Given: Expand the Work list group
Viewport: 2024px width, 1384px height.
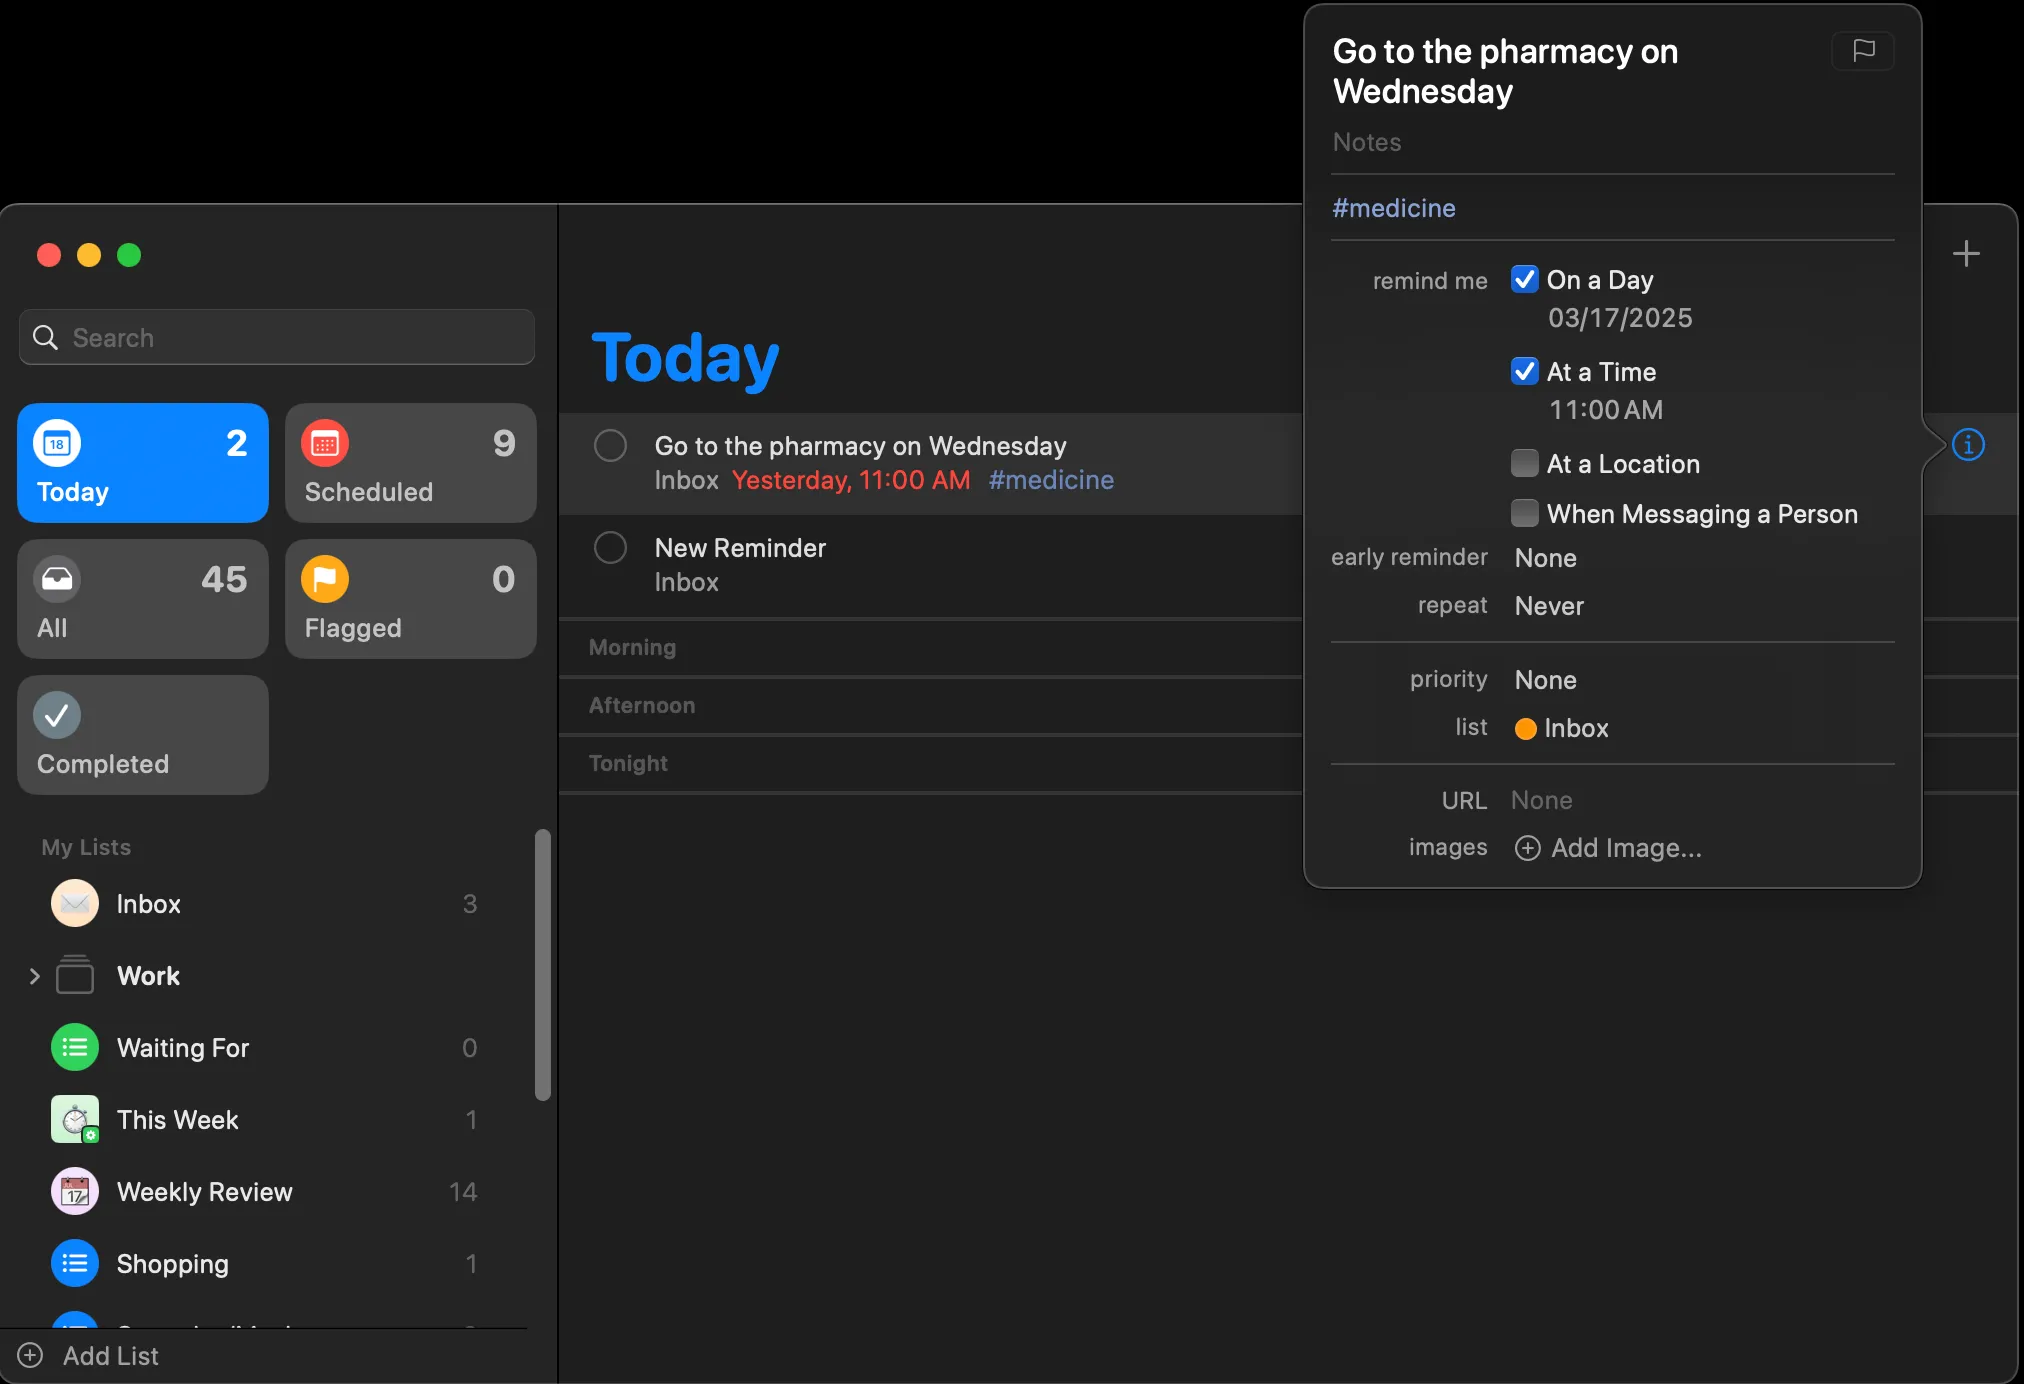Looking at the screenshot, I should point(35,976).
